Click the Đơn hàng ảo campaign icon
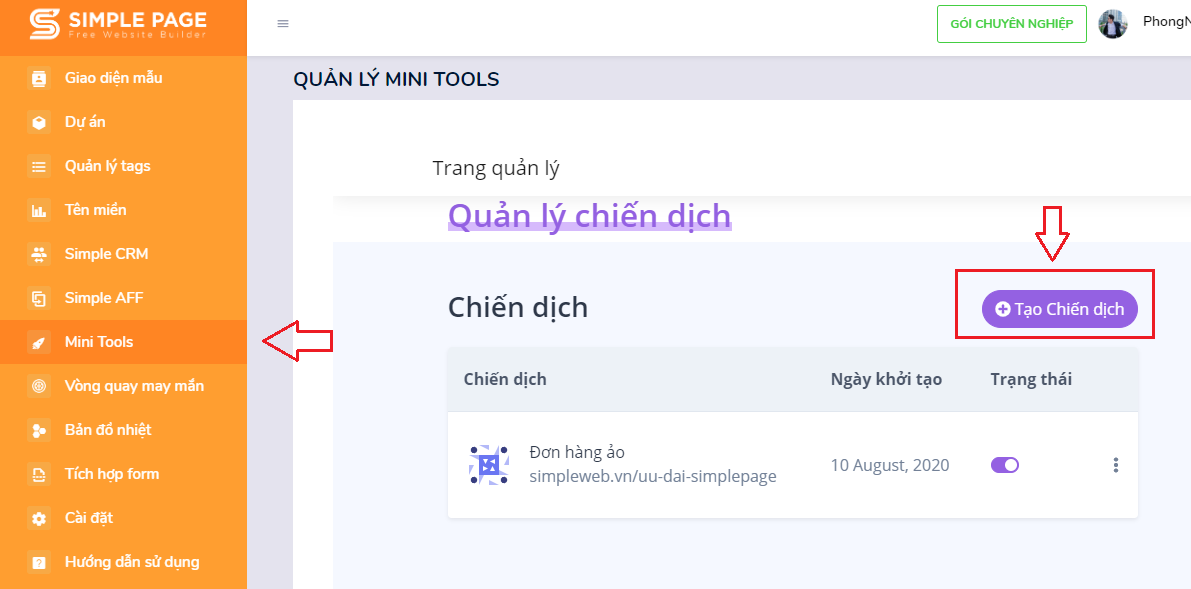The width and height of the screenshot is (1191, 589). 488,464
